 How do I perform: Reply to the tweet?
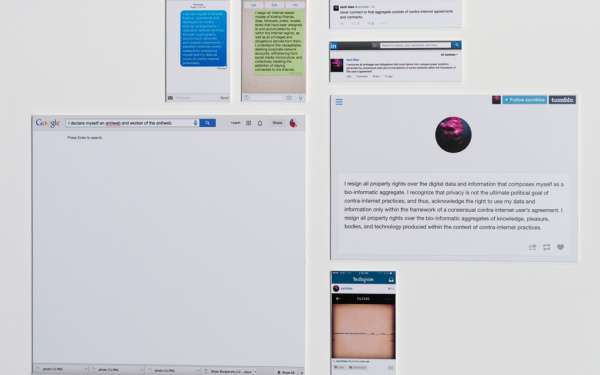(x=342, y=24)
